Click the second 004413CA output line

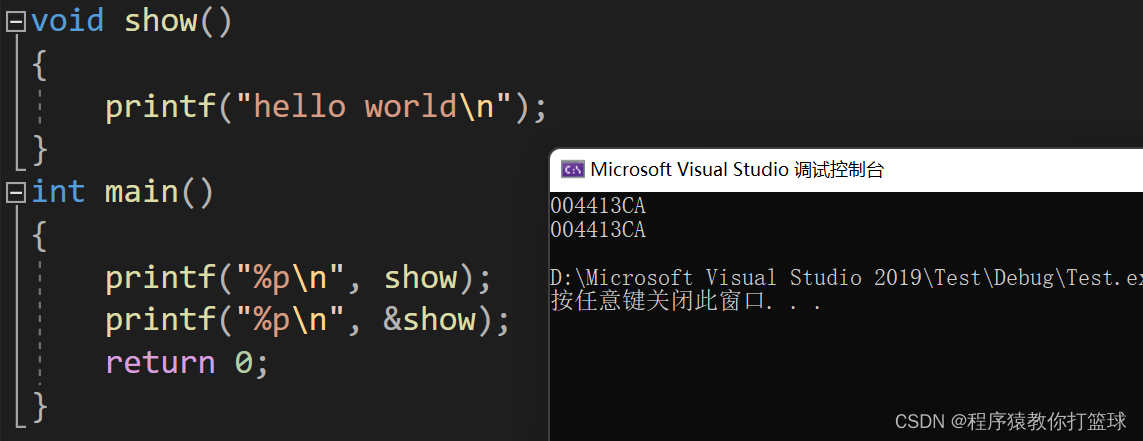click(x=598, y=230)
